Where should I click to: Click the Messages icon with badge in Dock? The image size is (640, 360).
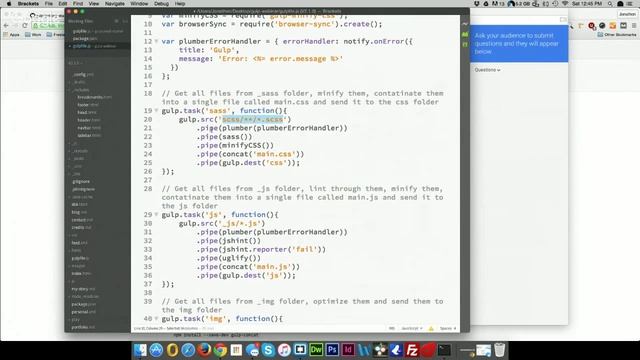(252, 350)
